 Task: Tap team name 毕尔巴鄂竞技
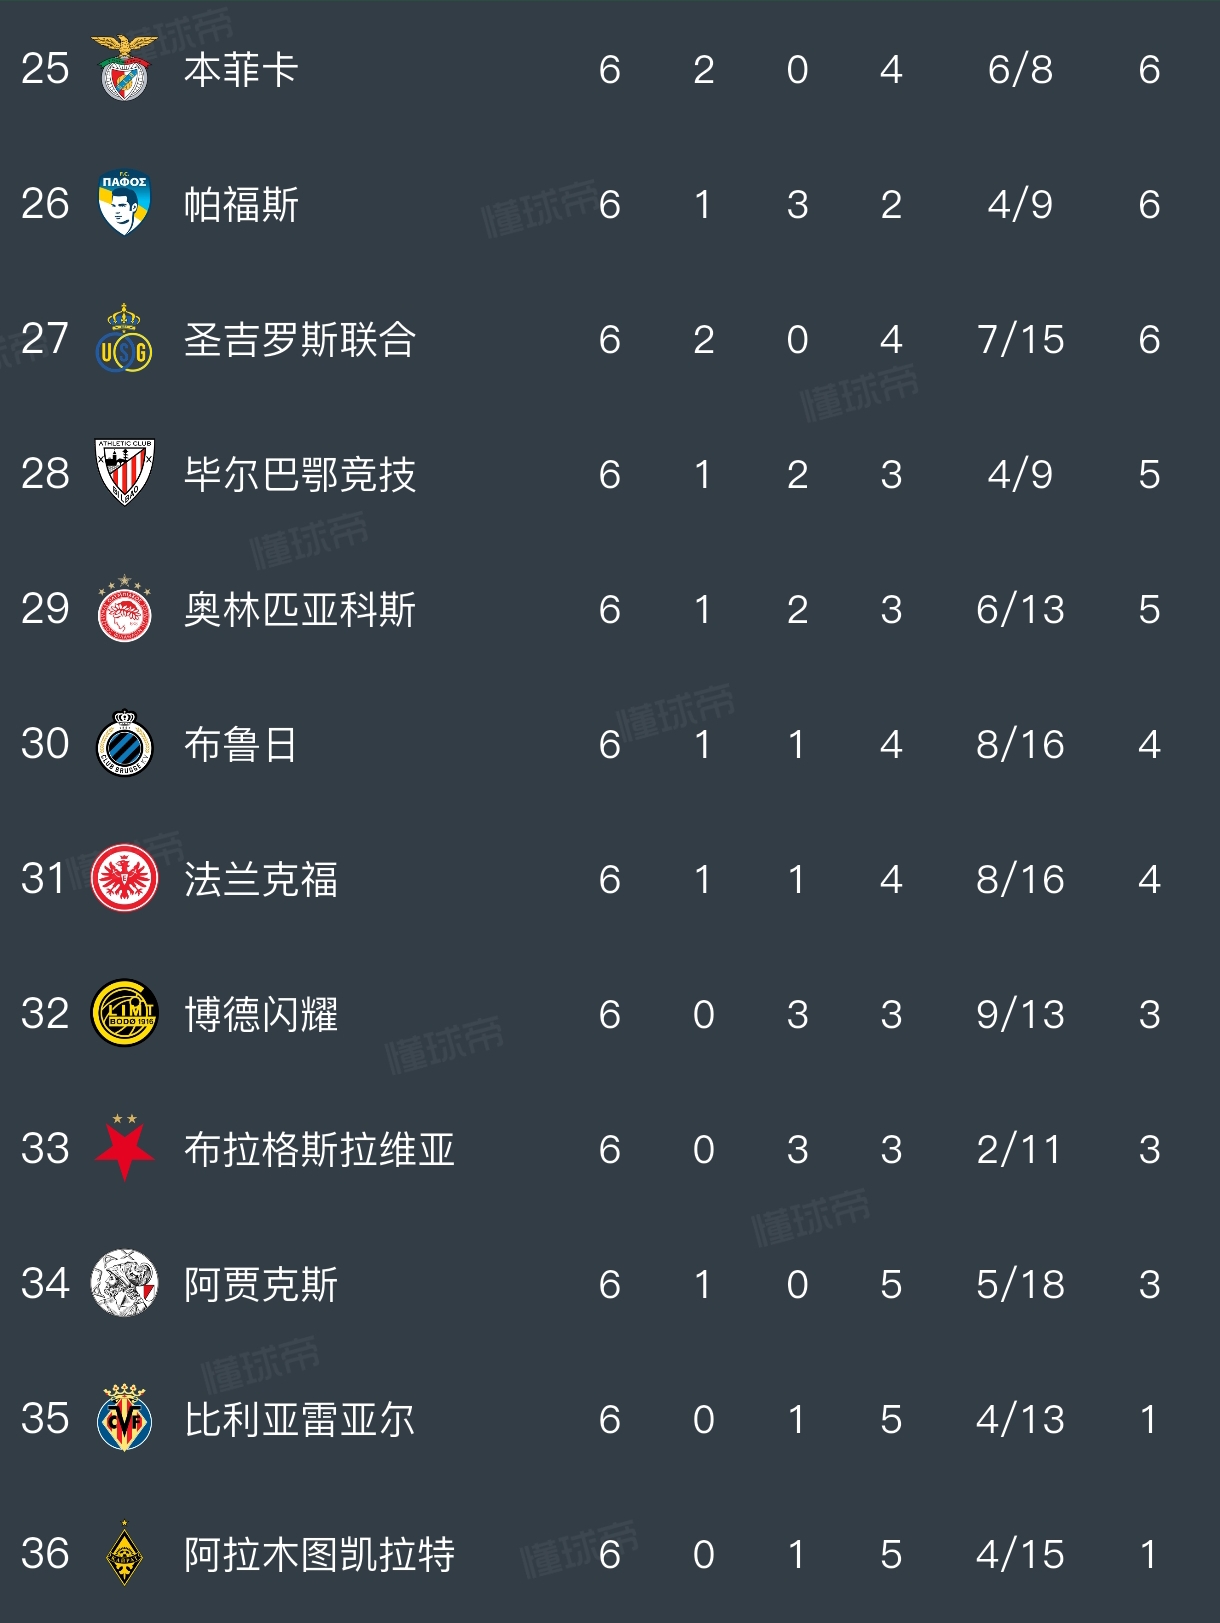coord(299,474)
